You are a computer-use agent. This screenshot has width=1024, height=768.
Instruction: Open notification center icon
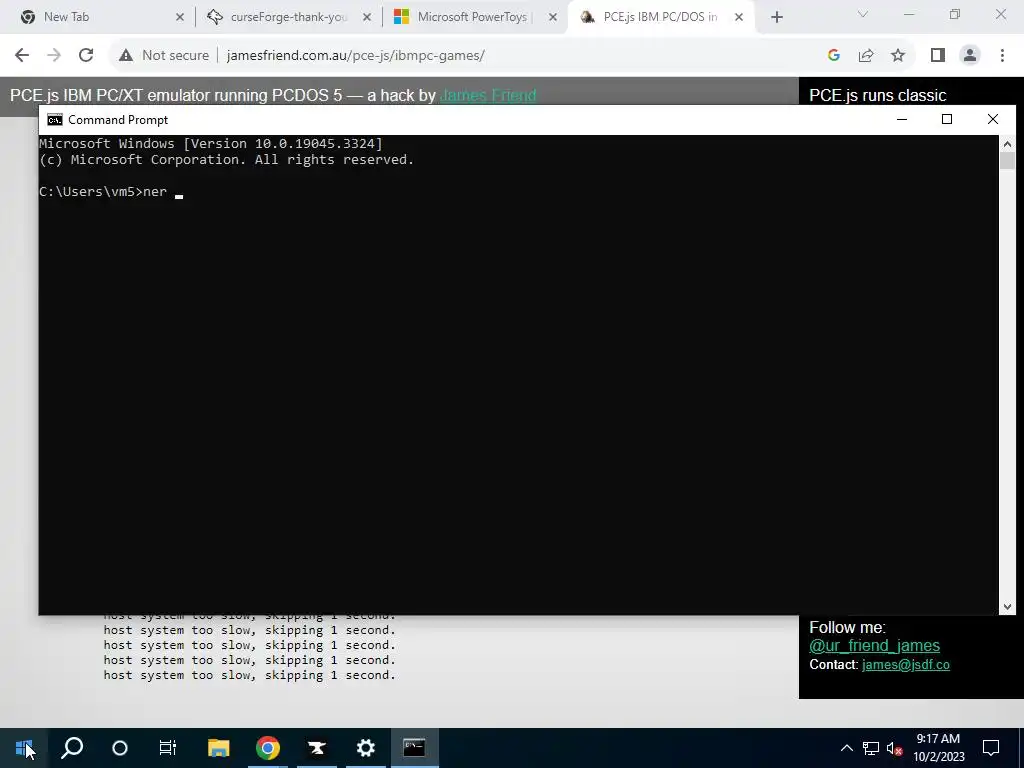point(991,748)
